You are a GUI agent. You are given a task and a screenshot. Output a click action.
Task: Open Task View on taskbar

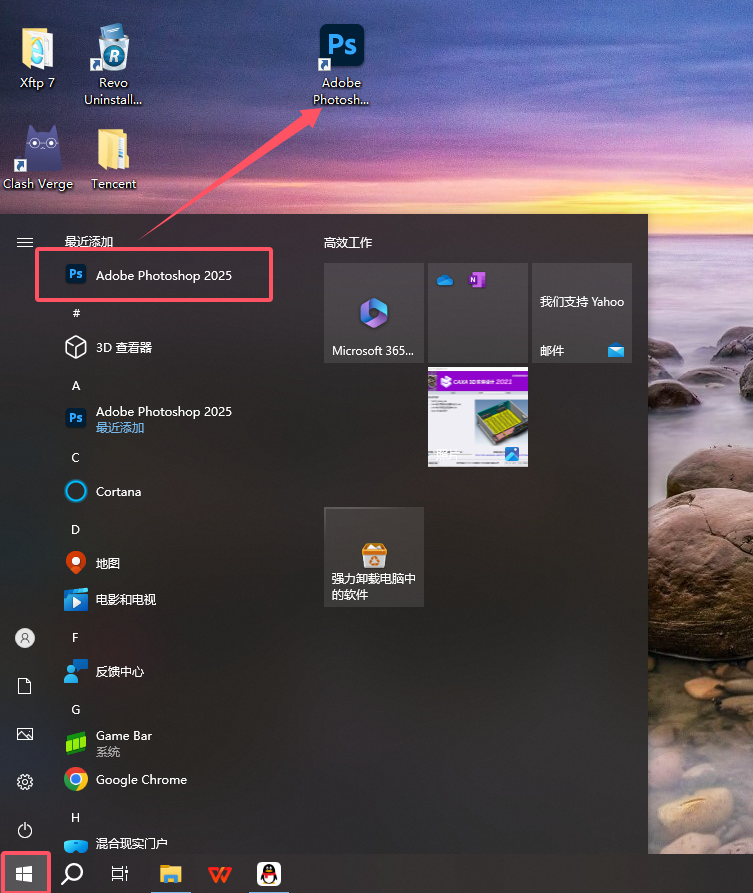click(x=120, y=874)
